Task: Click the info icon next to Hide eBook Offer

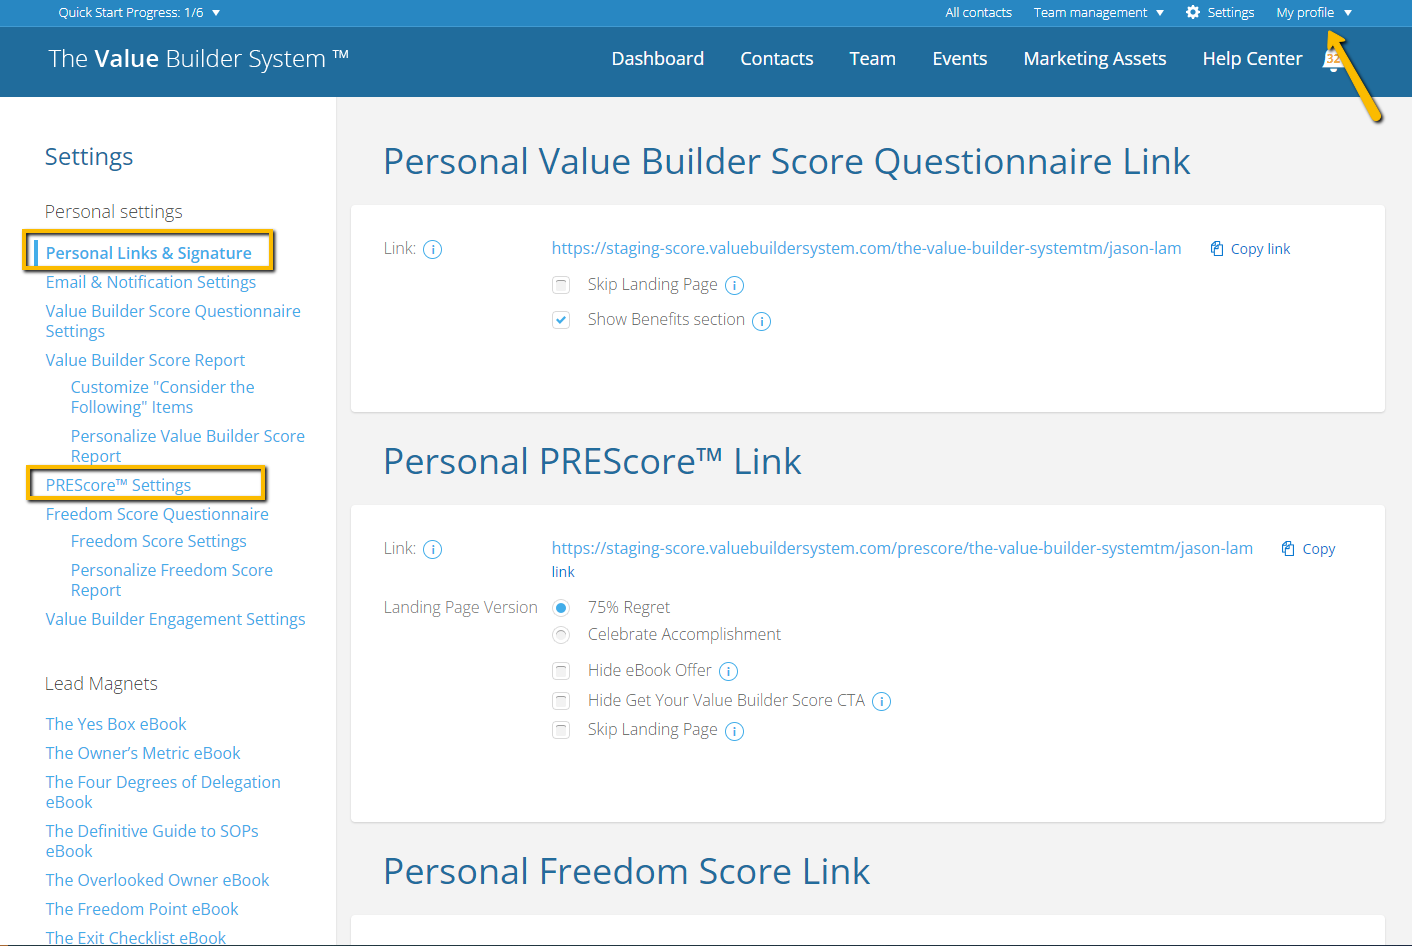Action: coord(728,671)
